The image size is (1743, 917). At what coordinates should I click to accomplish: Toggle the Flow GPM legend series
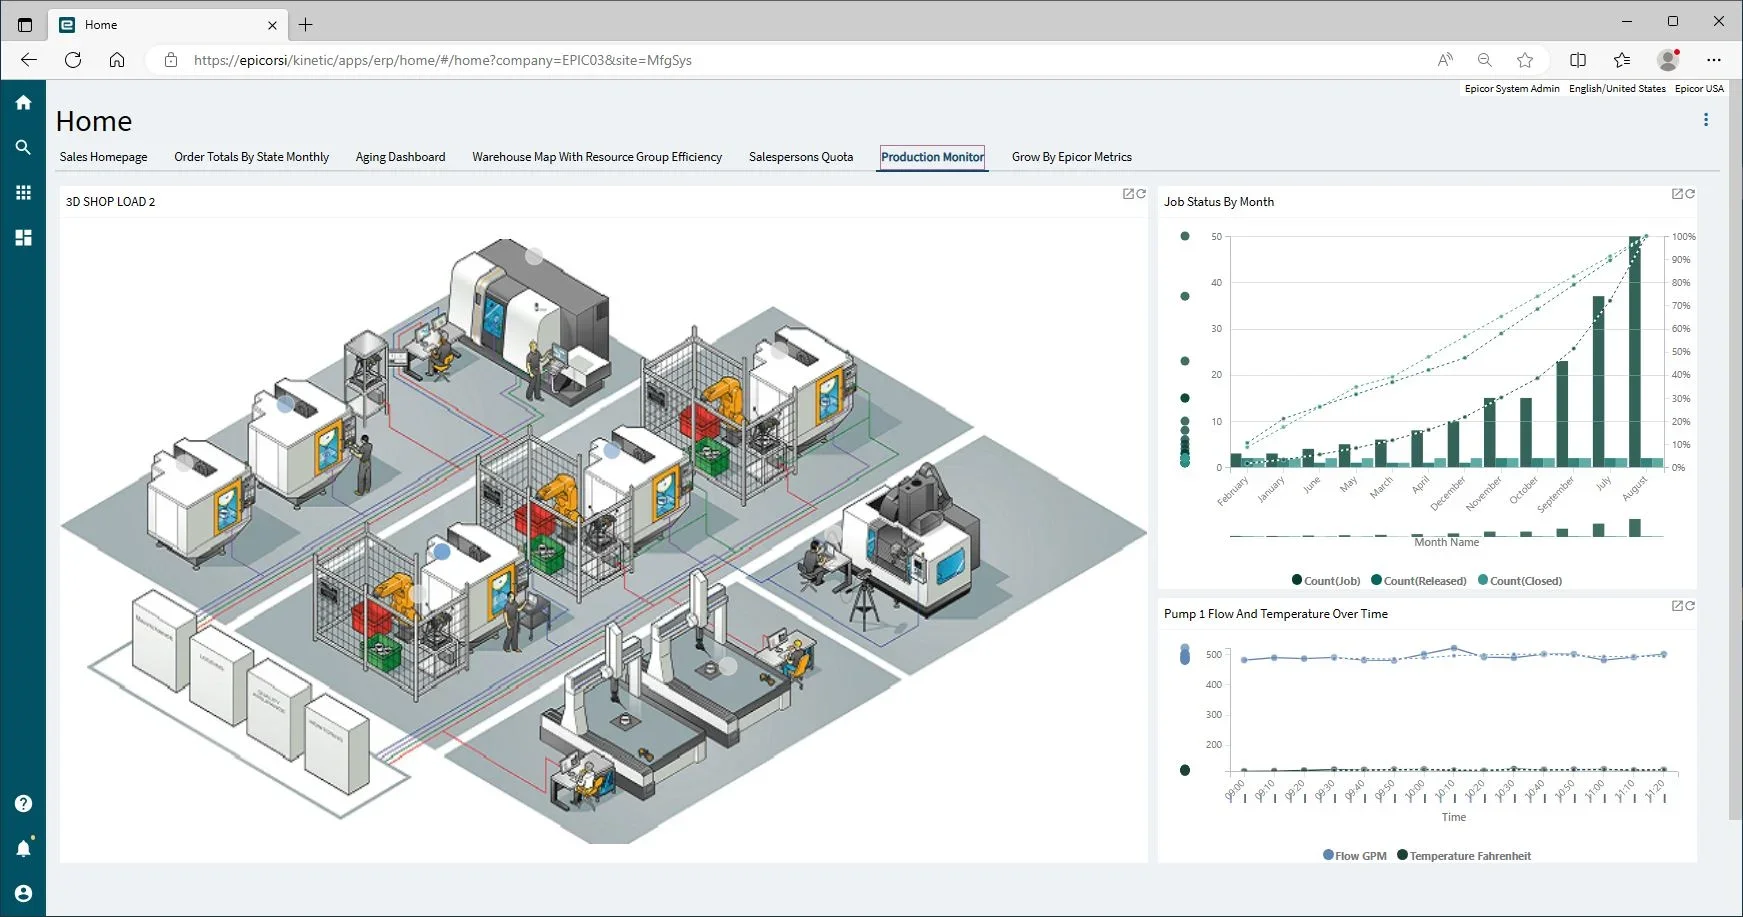(1355, 856)
